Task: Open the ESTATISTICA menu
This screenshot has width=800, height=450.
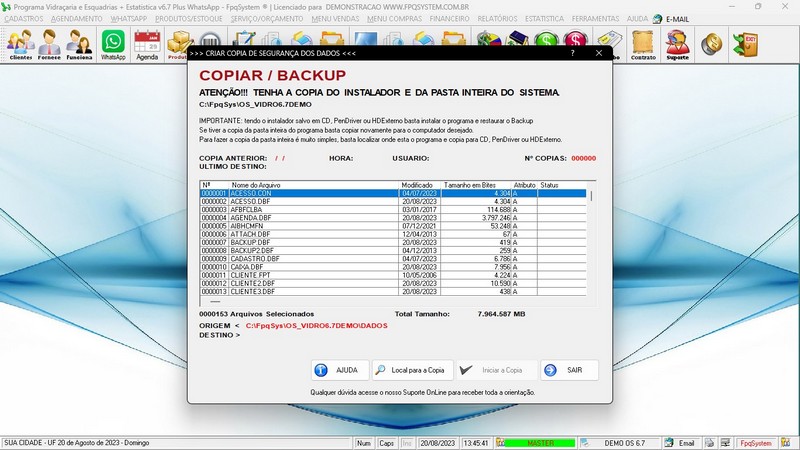Action: [x=544, y=19]
